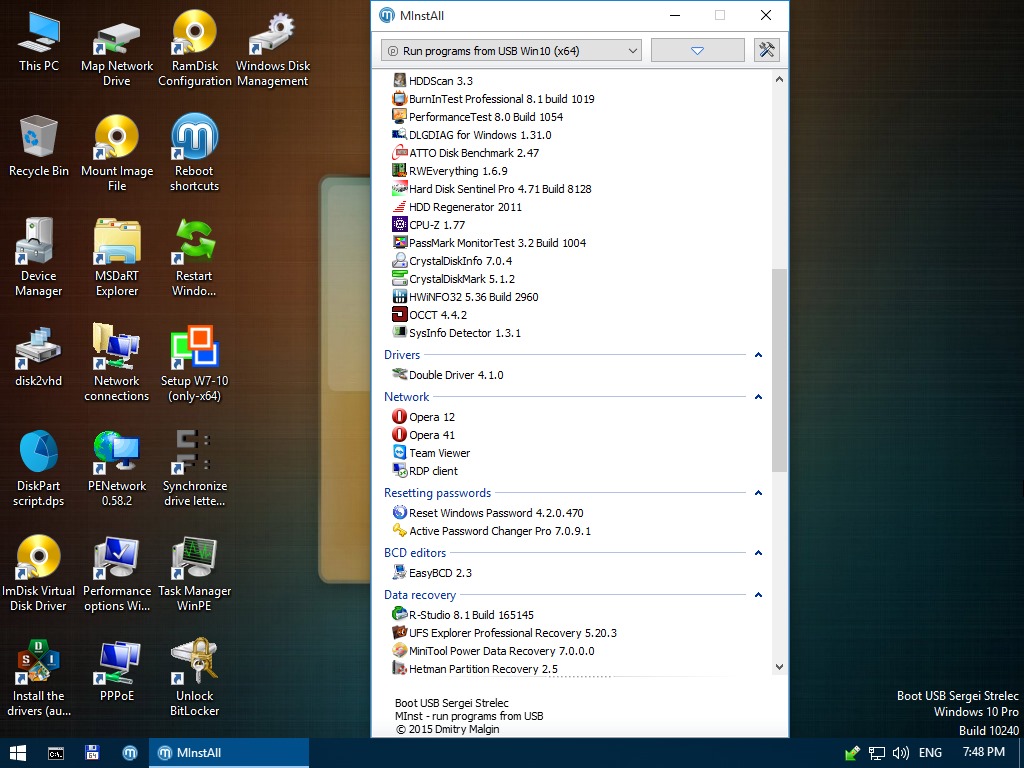Launch Setup W7-10 (only-x64) icon
1024x768 pixels.
point(195,364)
